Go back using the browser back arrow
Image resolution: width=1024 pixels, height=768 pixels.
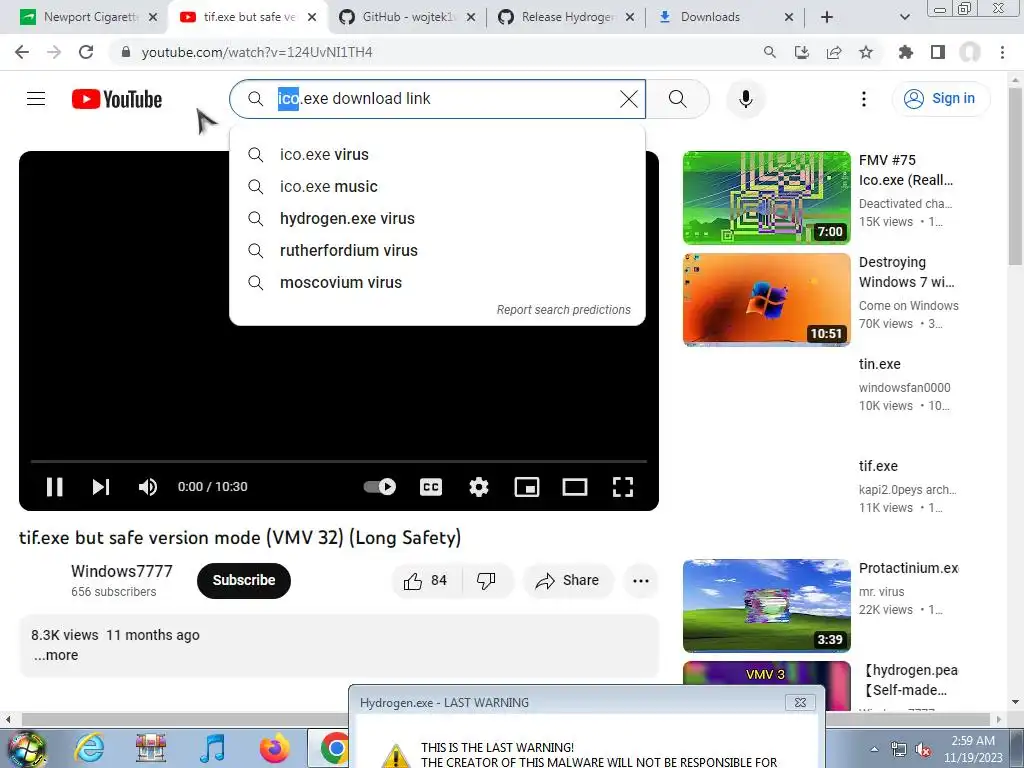(x=22, y=52)
